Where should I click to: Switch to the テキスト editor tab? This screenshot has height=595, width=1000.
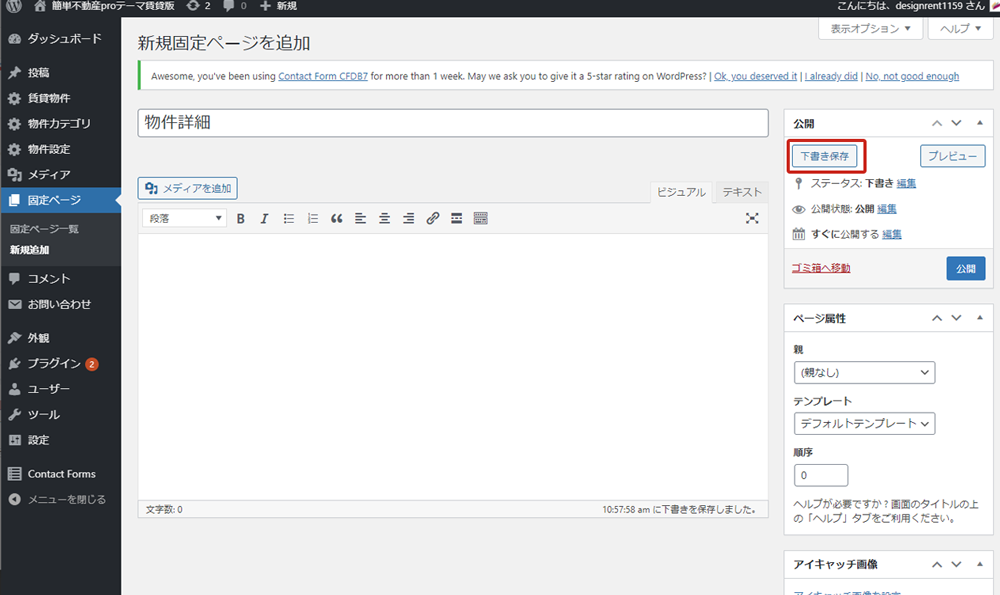tap(742, 192)
